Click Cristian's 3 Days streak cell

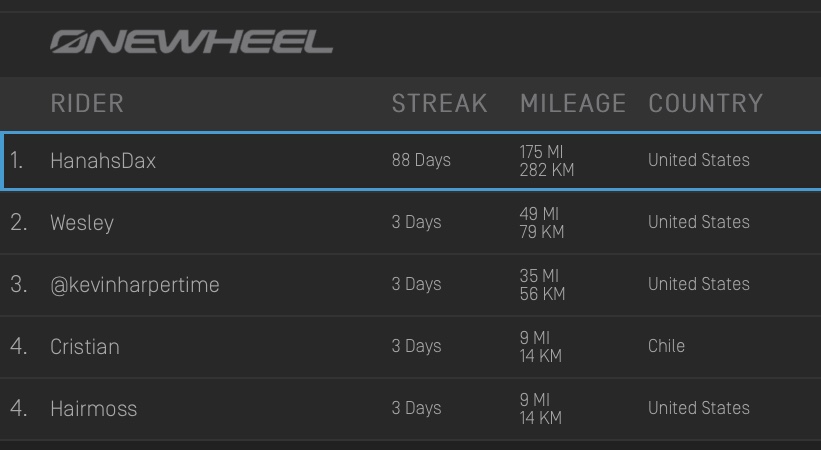click(416, 346)
